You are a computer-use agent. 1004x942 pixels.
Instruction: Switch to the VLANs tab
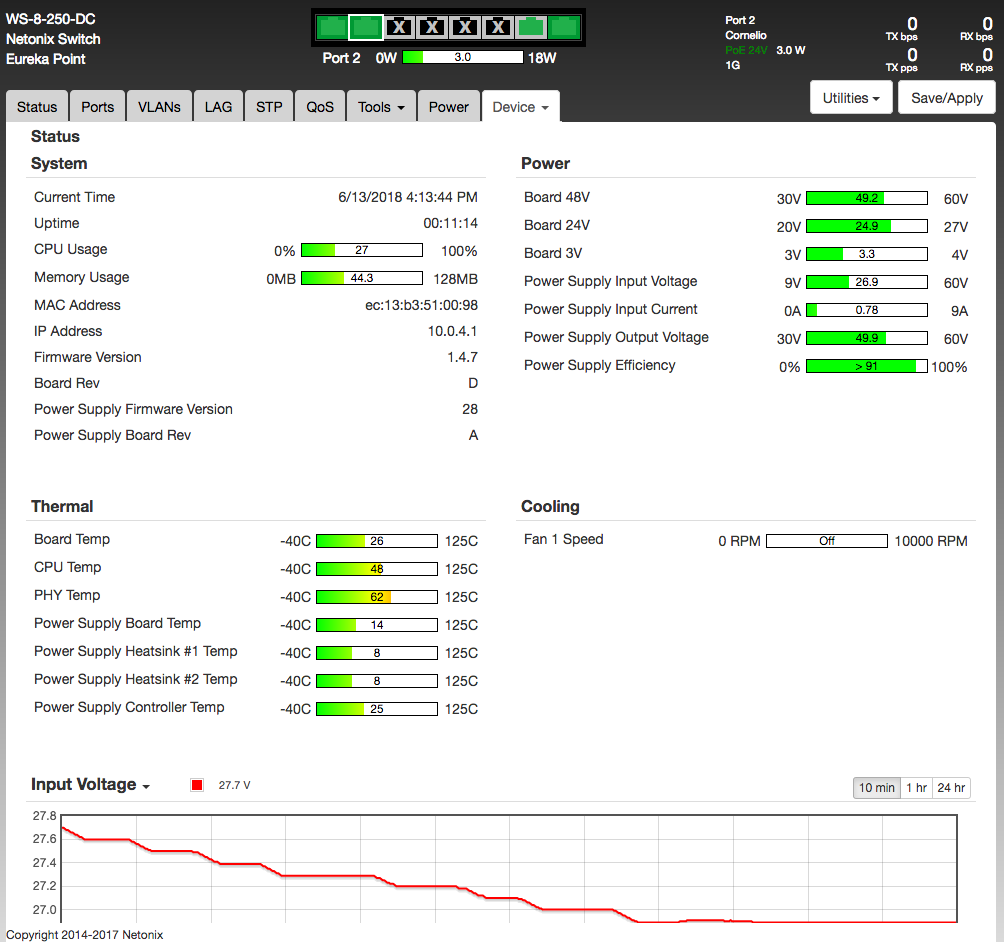(x=159, y=107)
